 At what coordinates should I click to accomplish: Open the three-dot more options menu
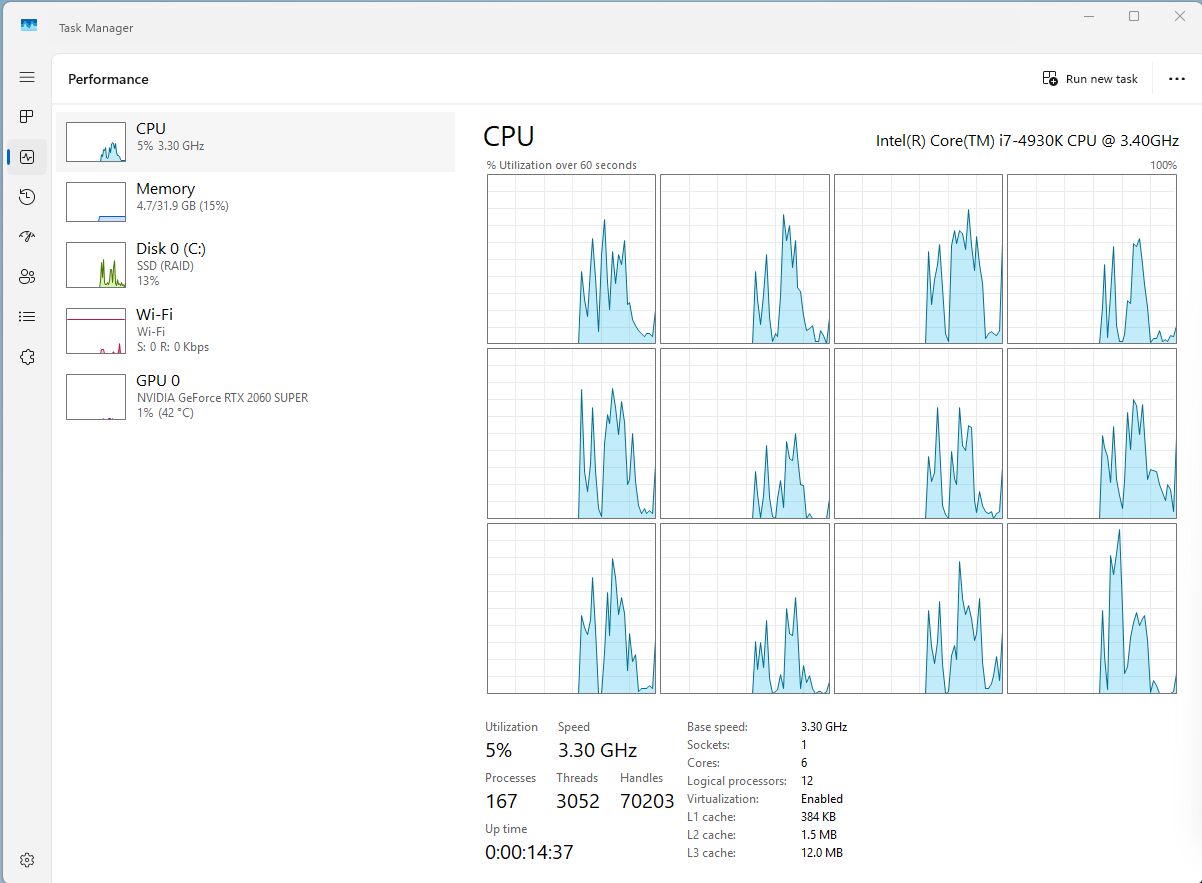pos(1177,79)
